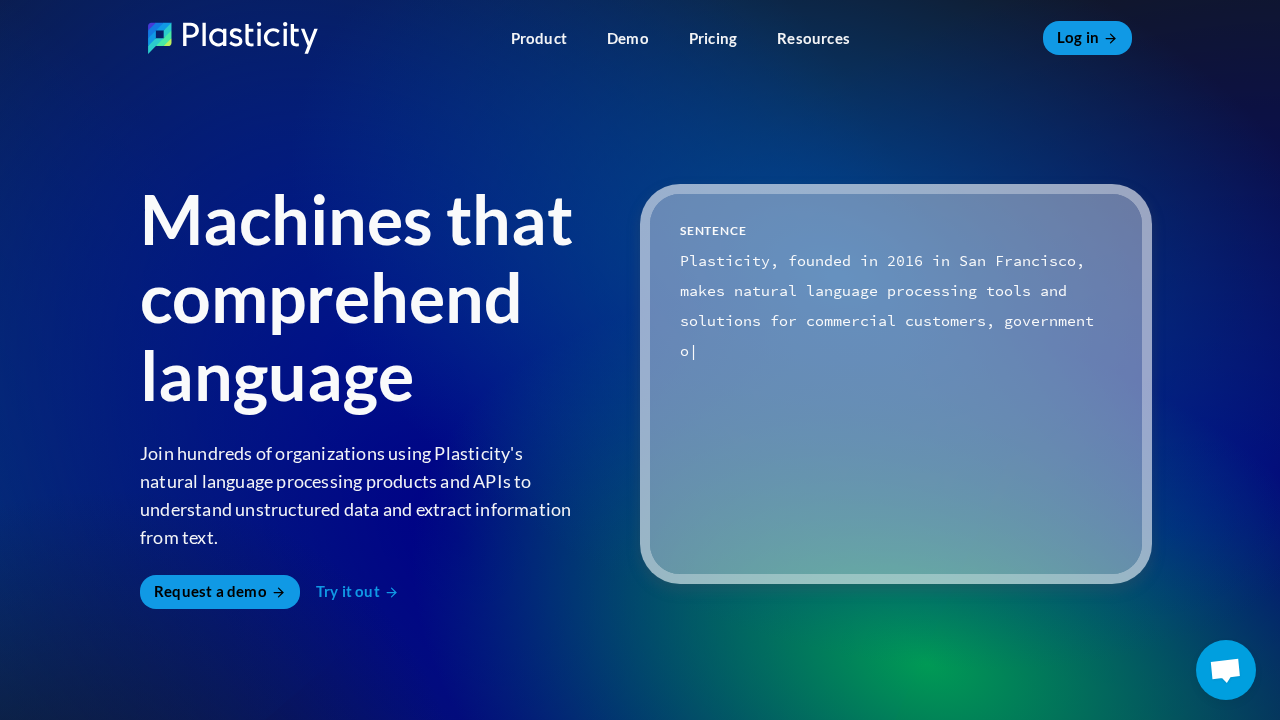Click the Plasticity logo icon
1280x720 pixels.
[x=159, y=37]
